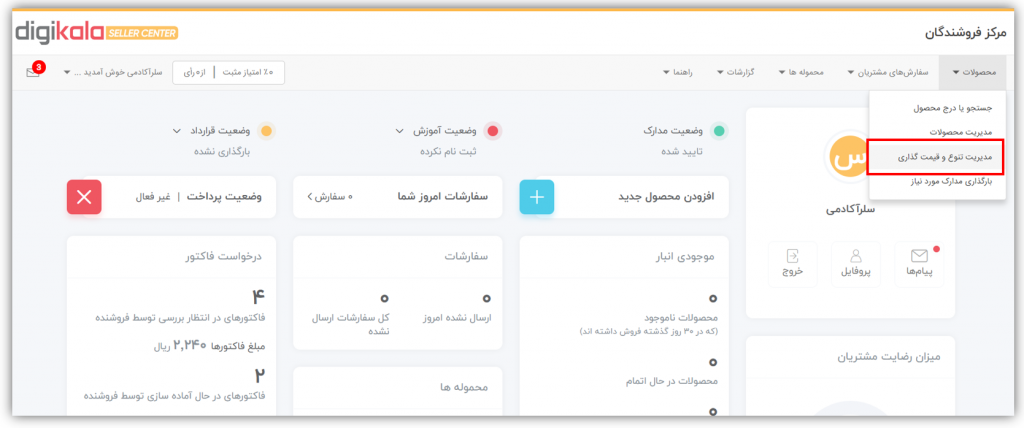
Task: Open the سفارش‌های مشتریان dropdown menu
Action: coord(888,72)
